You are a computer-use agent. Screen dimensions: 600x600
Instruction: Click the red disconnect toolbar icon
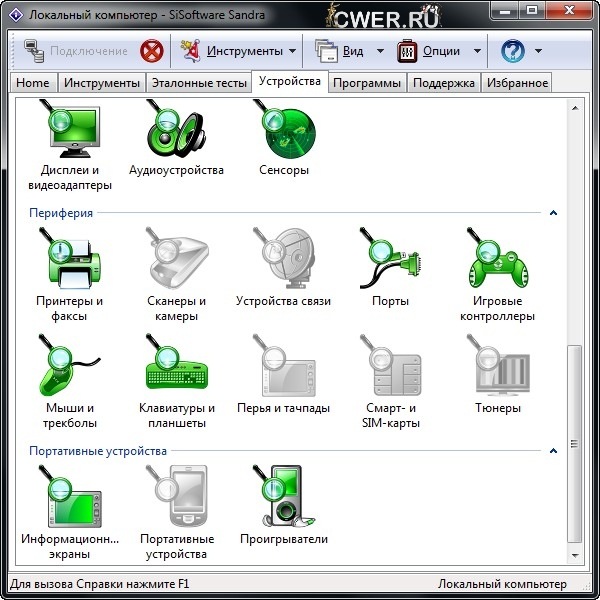click(x=151, y=51)
